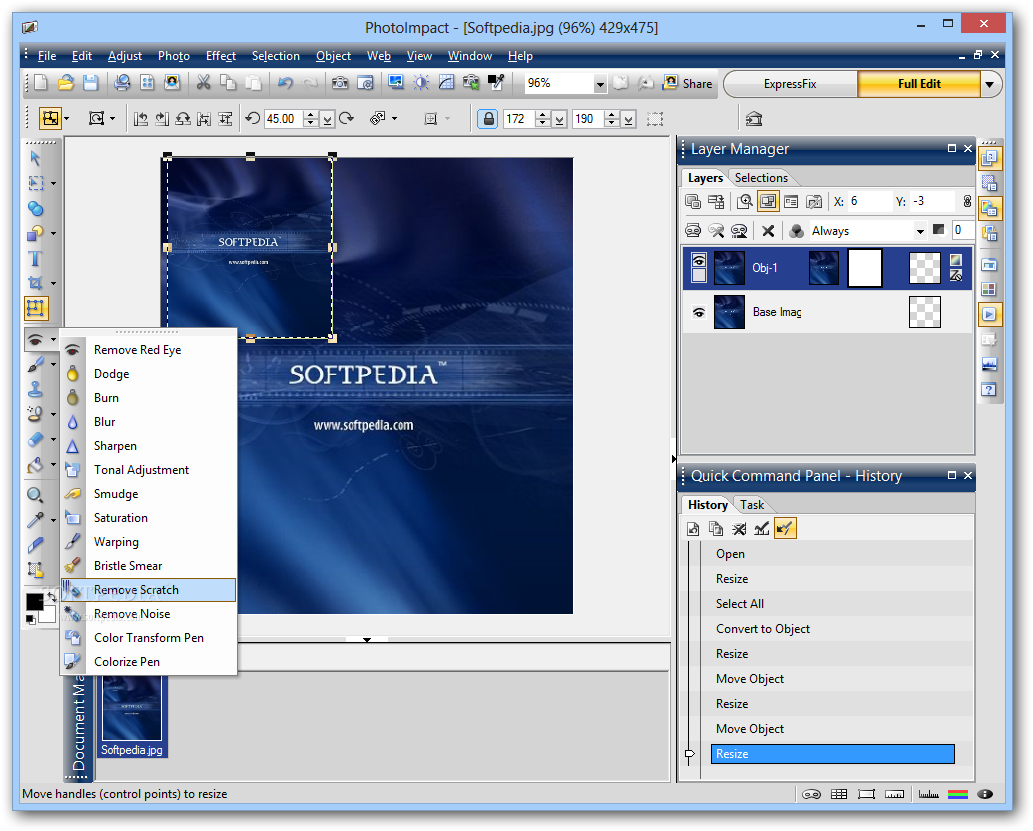Switch to Full Edit mode
Screen dimensions: 1033x831
click(x=919, y=84)
